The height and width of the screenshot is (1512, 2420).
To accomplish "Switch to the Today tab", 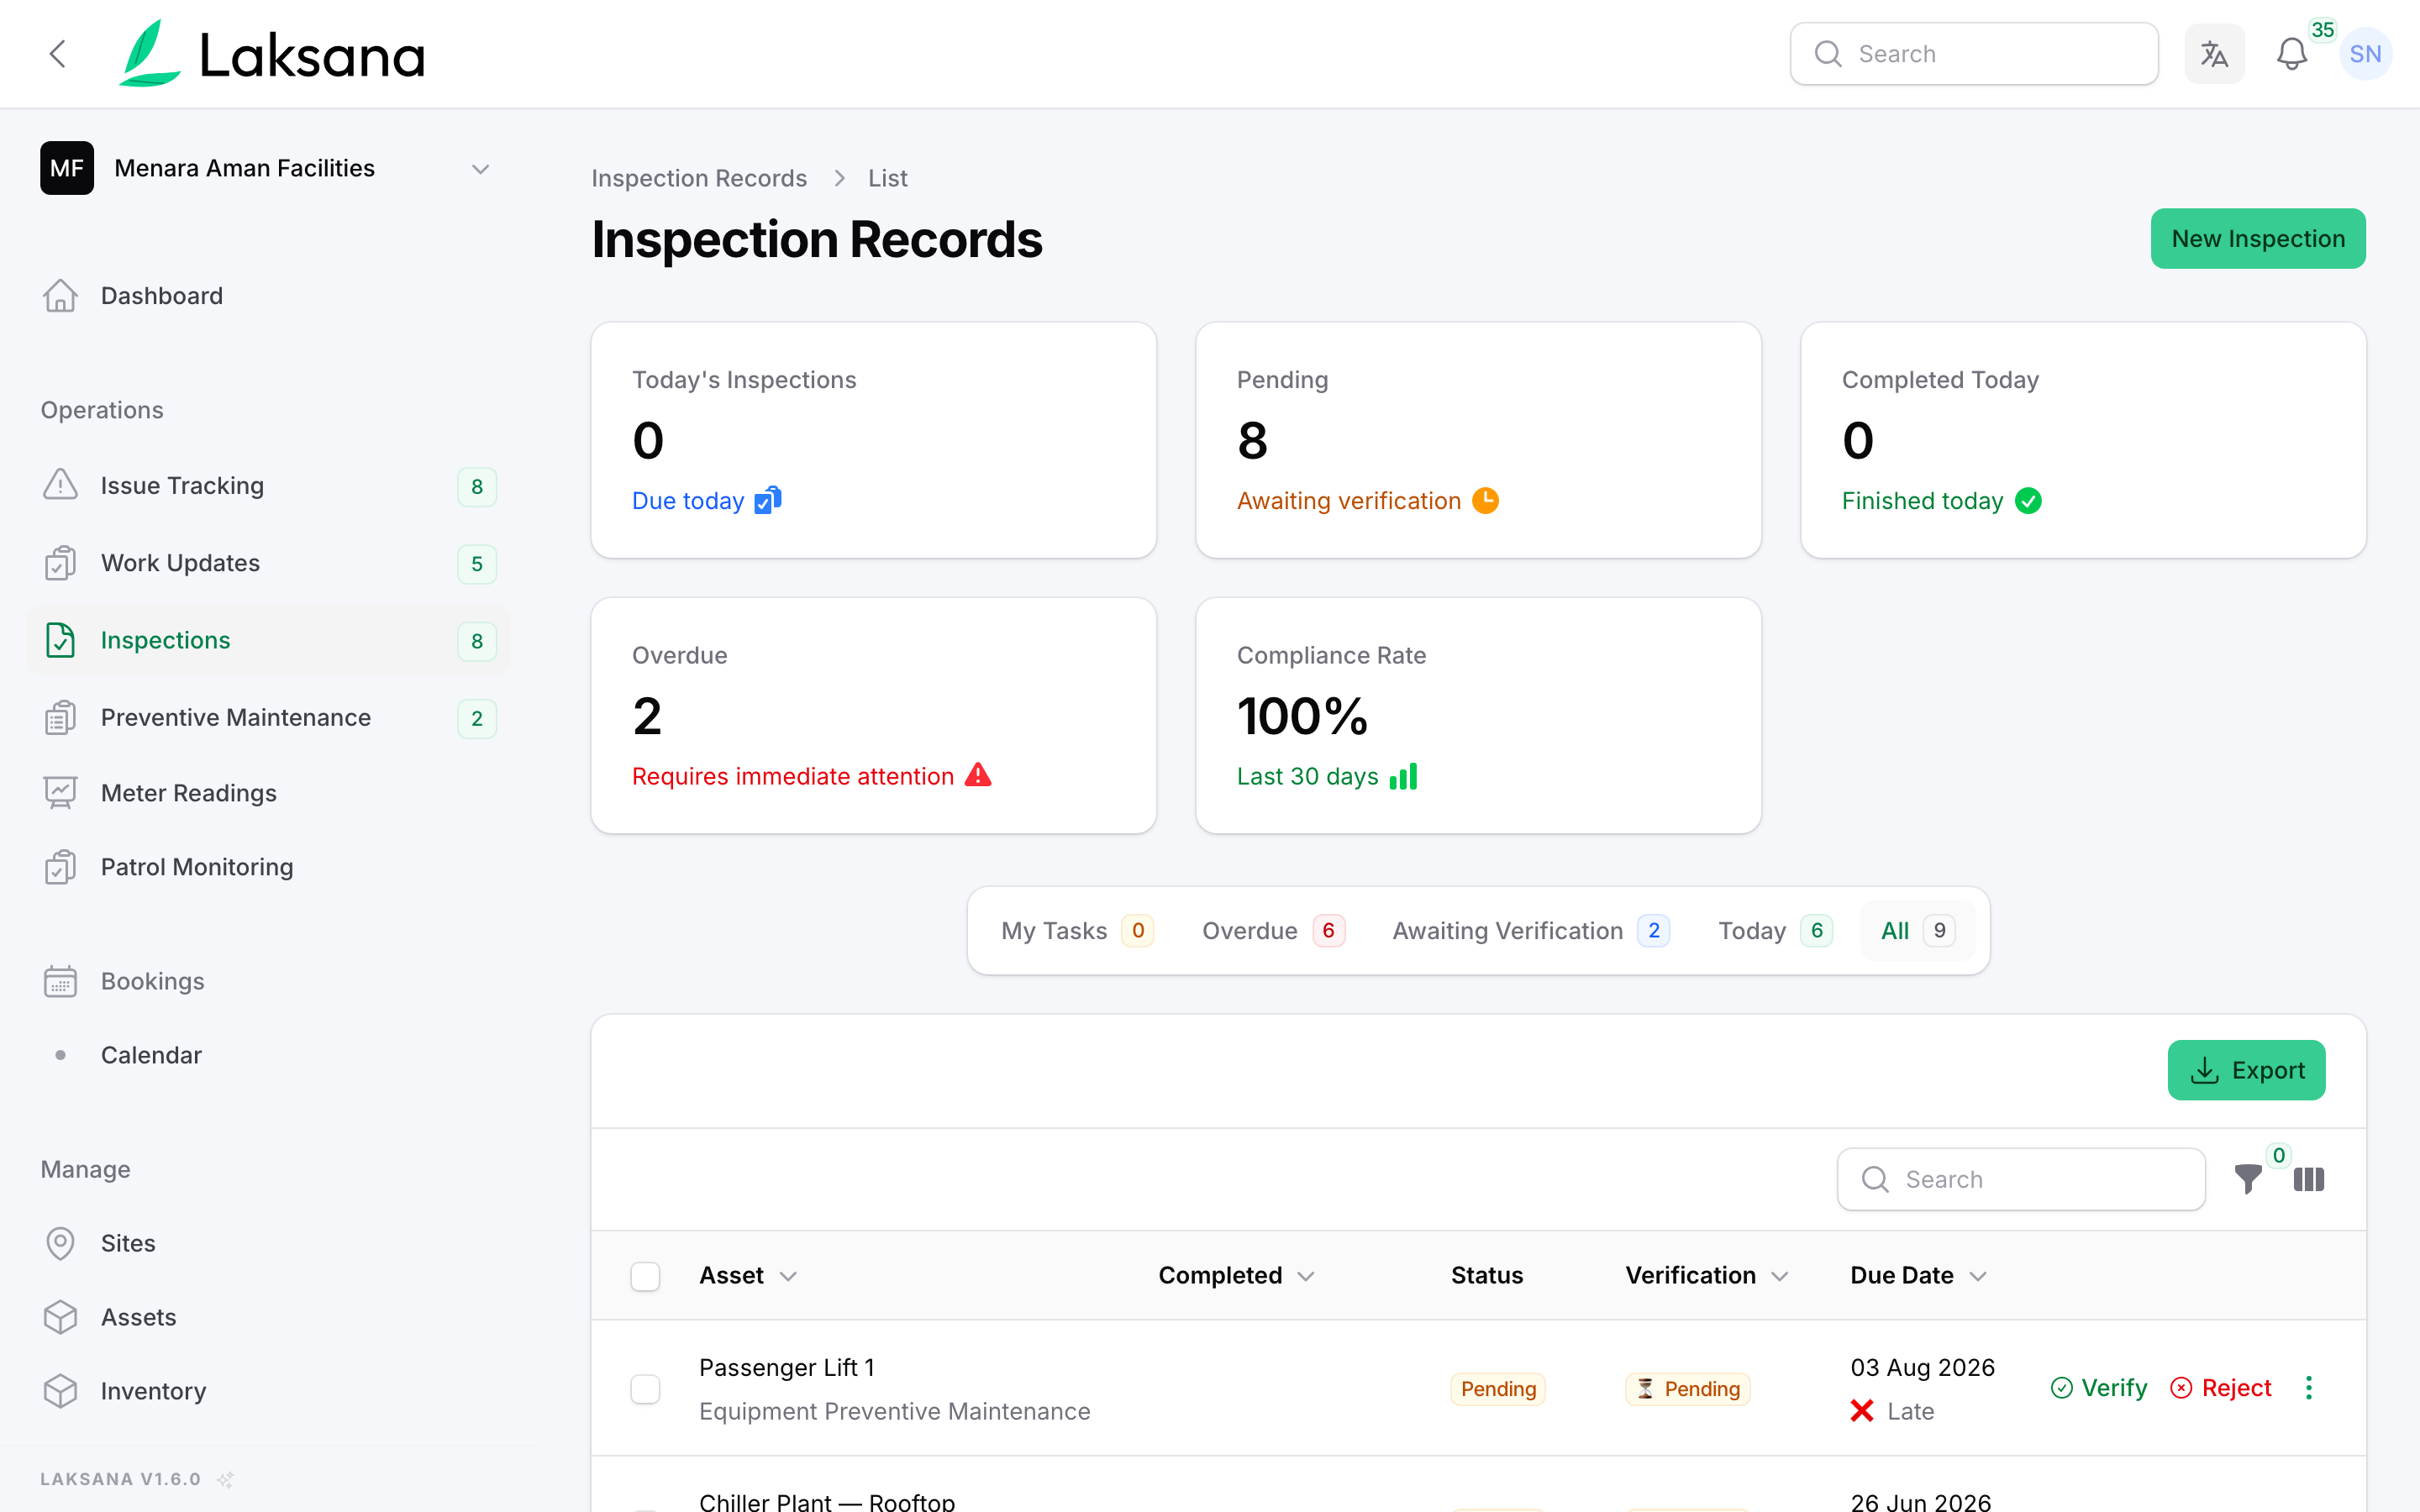I will click(1775, 931).
